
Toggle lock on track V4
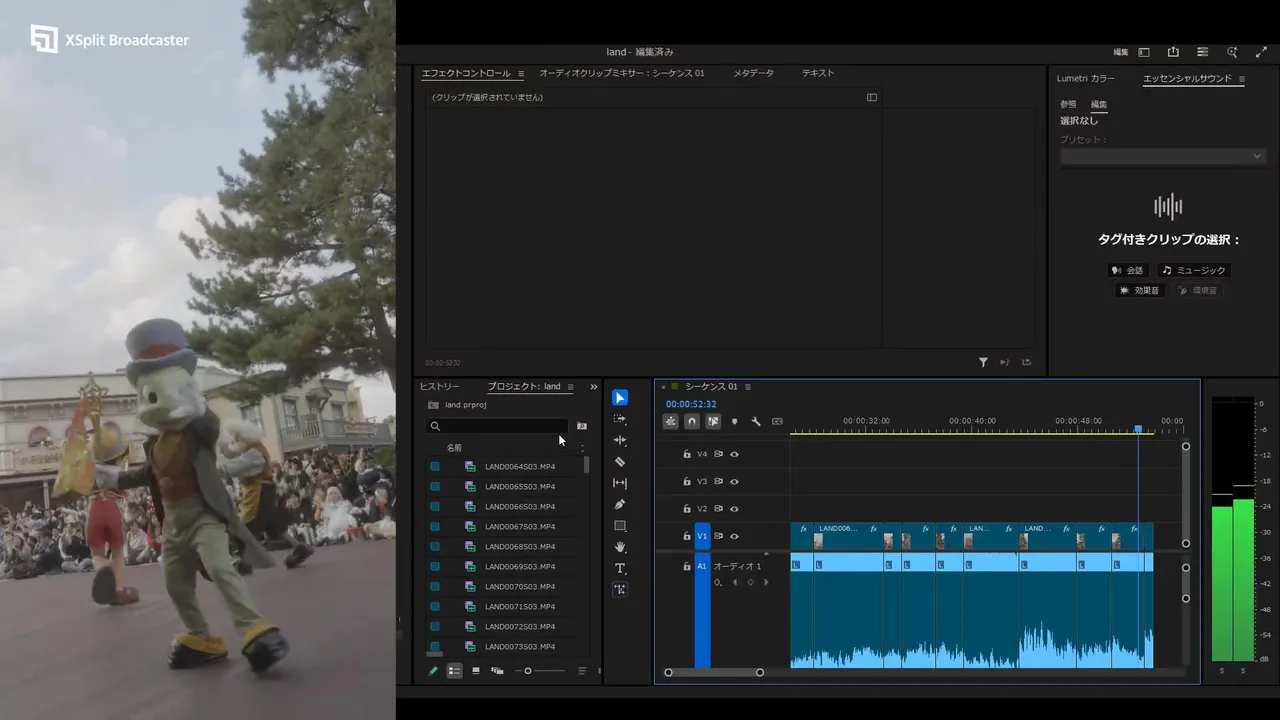(687, 454)
